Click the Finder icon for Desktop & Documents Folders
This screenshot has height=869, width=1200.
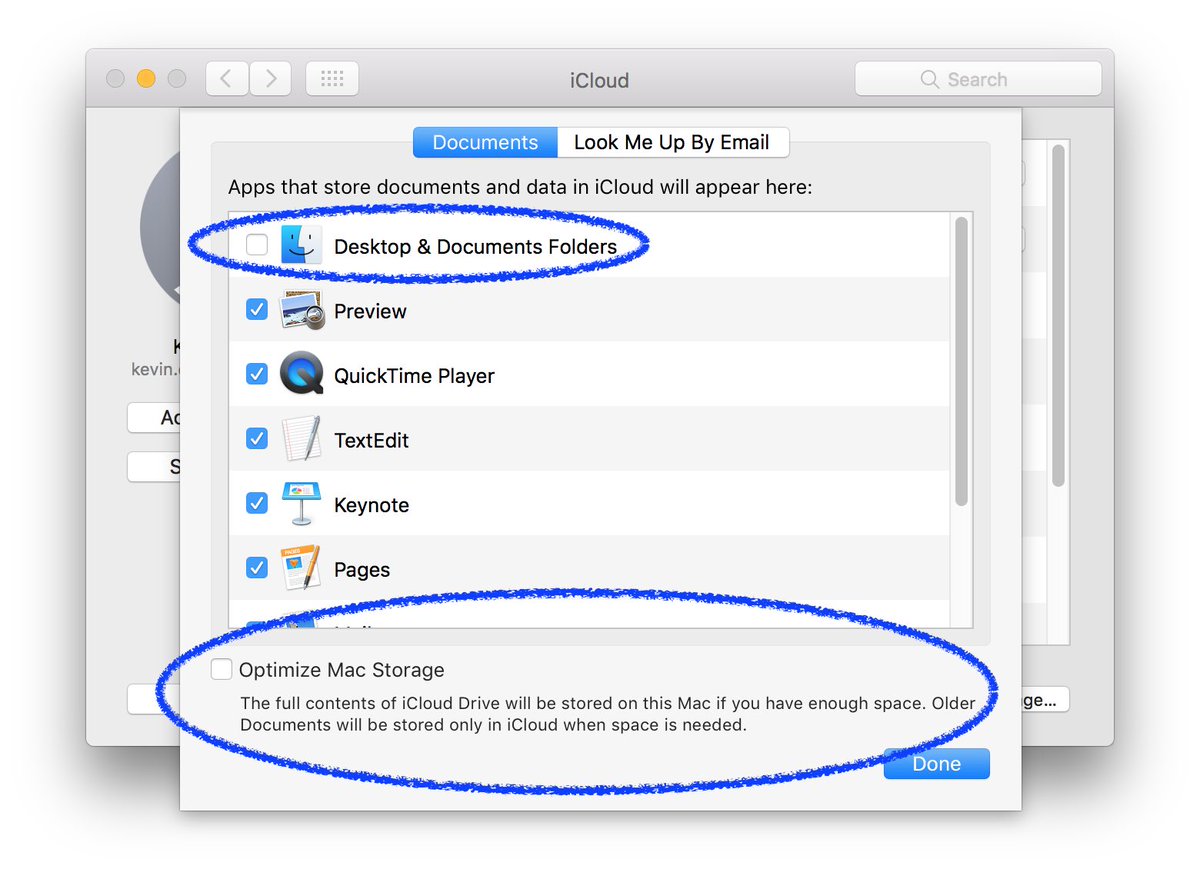pyautogui.click(x=301, y=245)
